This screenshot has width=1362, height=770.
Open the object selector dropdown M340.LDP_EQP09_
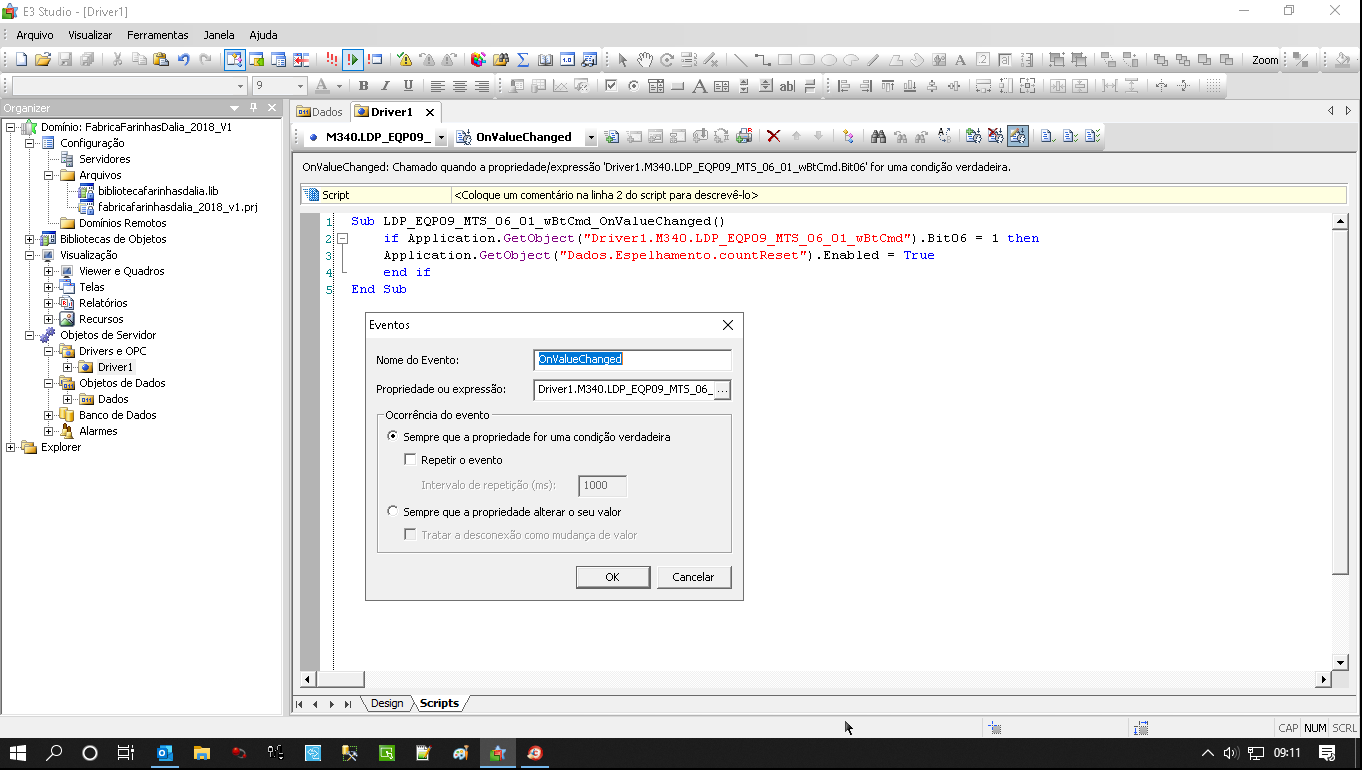tap(440, 137)
